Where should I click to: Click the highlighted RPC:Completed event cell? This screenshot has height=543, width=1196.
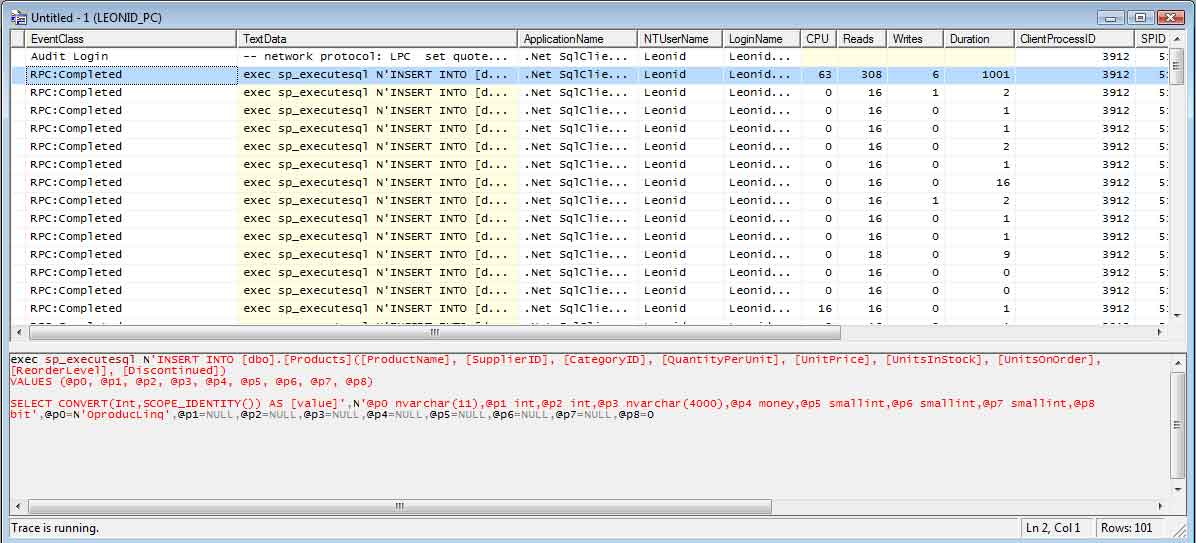[x=131, y=75]
